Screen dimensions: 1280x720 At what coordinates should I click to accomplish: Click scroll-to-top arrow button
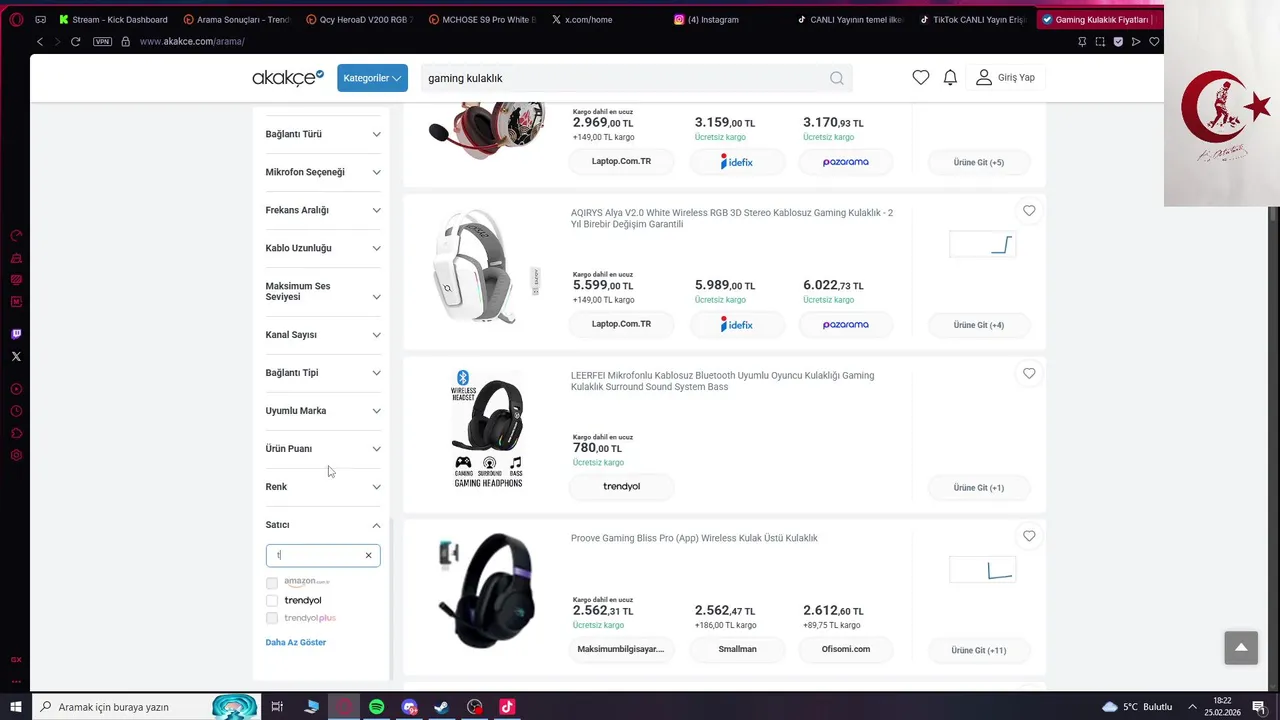pyautogui.click(x=1241, y=648)
